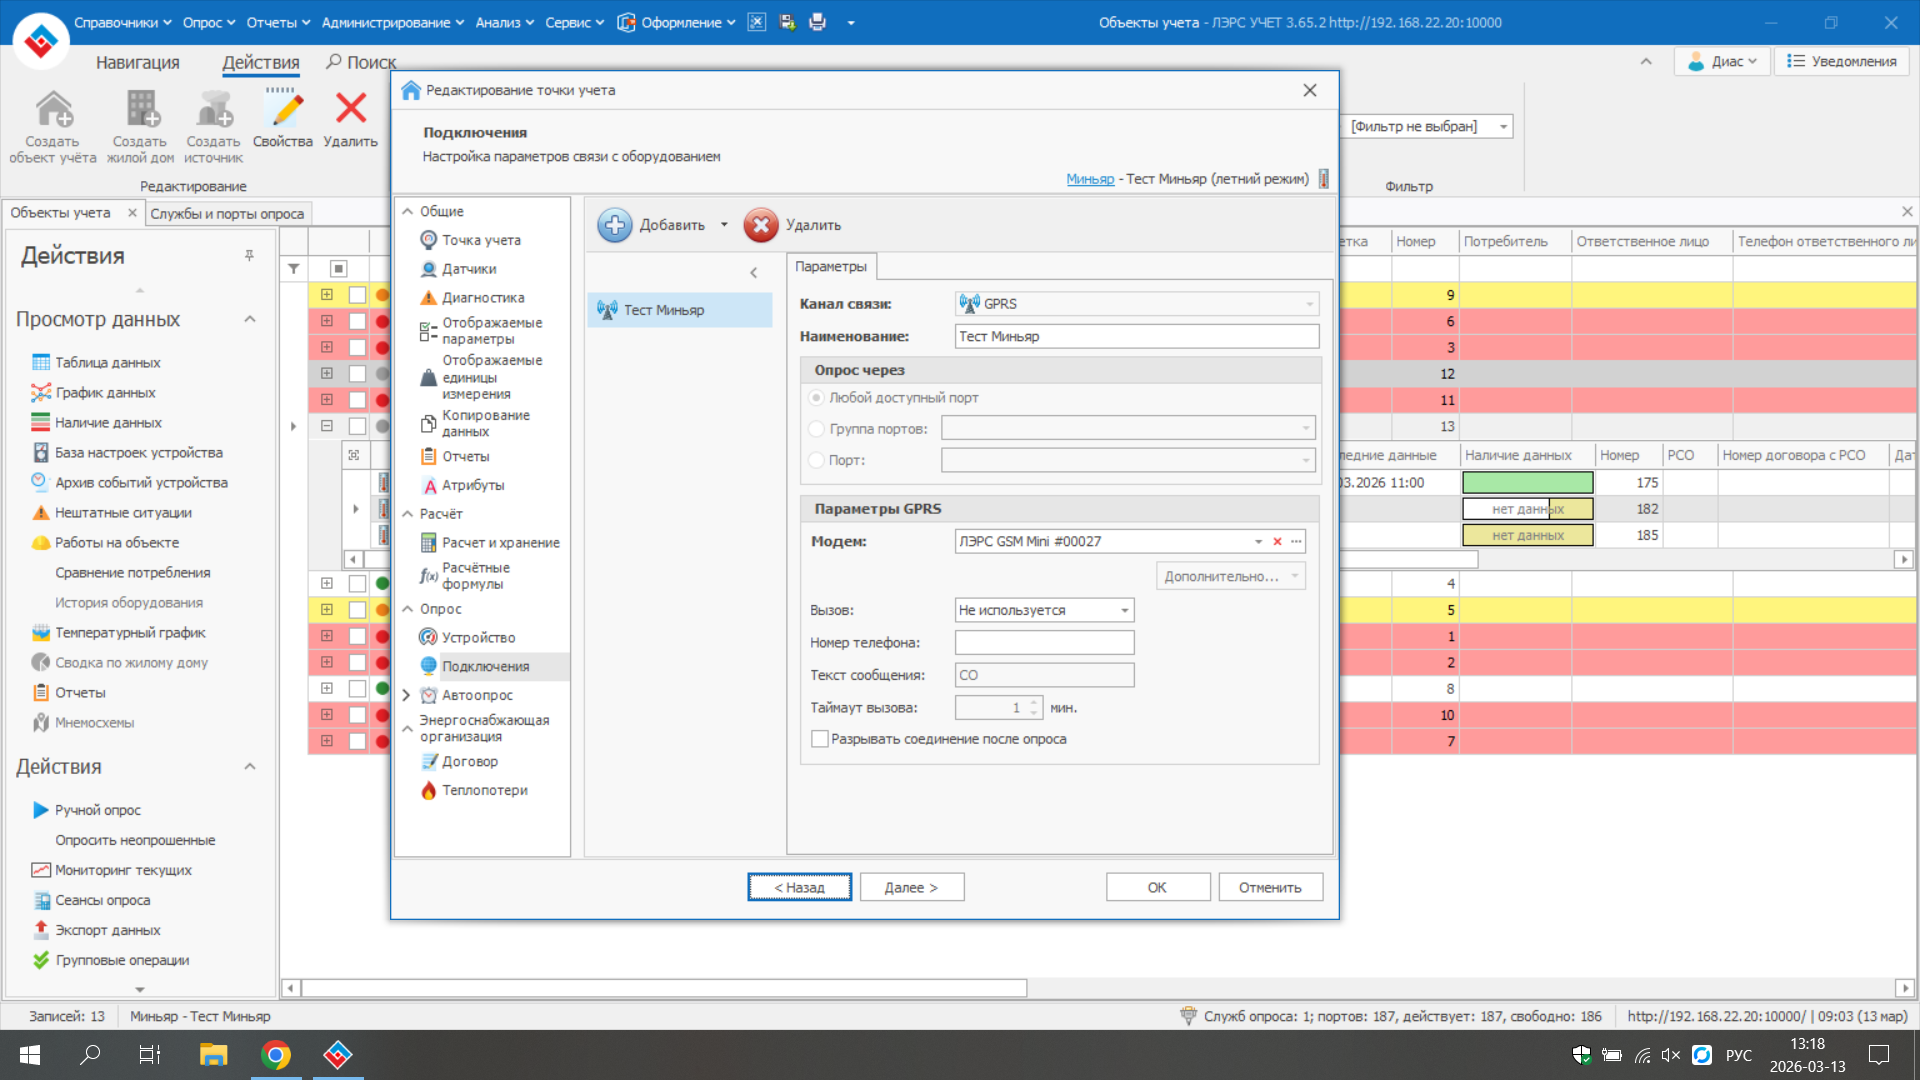The image size is (1920, 1080).
Task: Open the call type dropdown
Action: (x=1124, y=610)
